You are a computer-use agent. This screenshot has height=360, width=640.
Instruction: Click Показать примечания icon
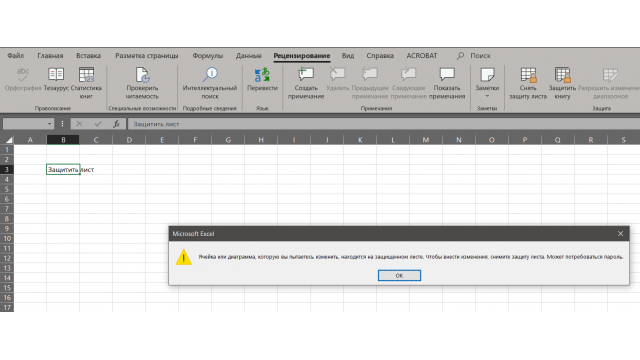coord(447,75)
